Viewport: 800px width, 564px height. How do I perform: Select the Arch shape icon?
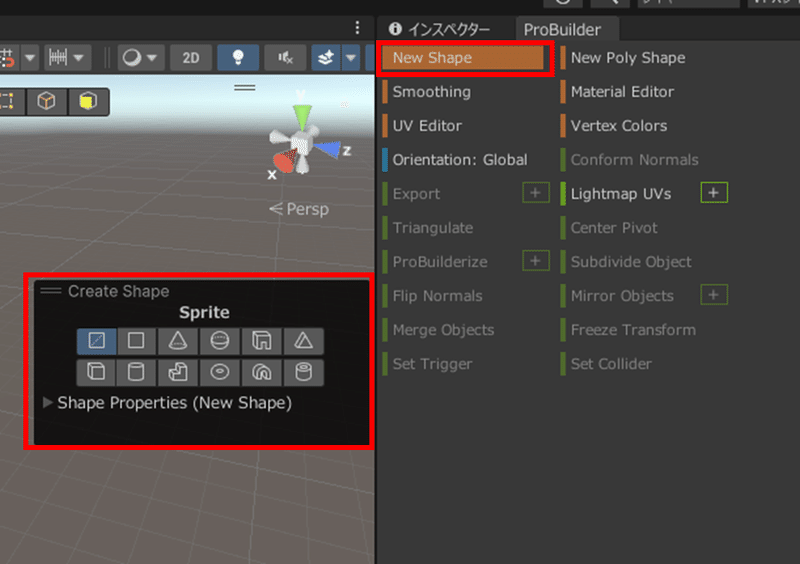click(262, 372)
